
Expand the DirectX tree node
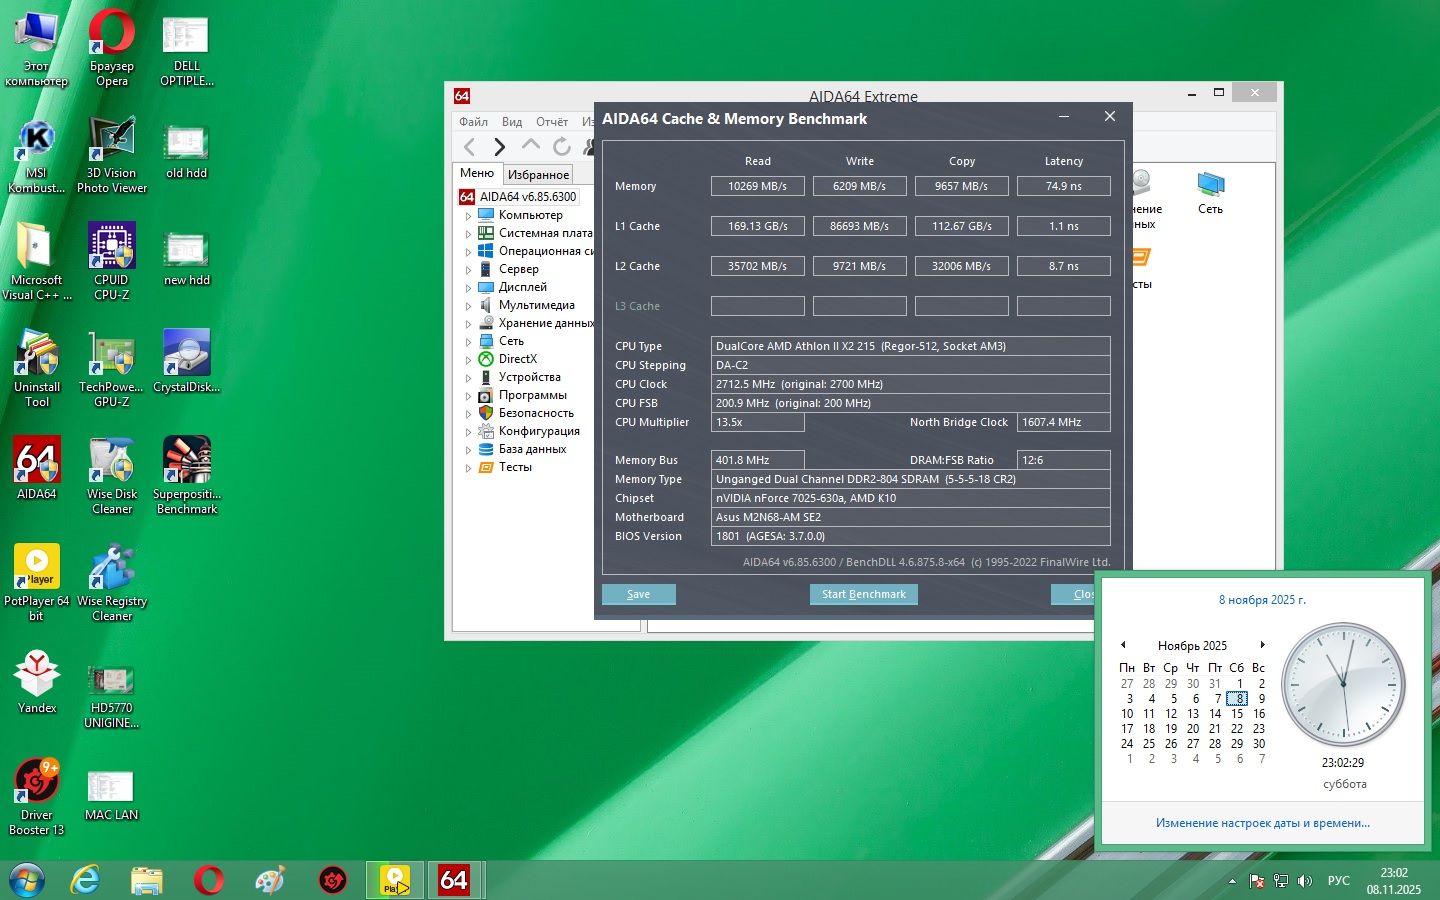click(x=468, y=359)
